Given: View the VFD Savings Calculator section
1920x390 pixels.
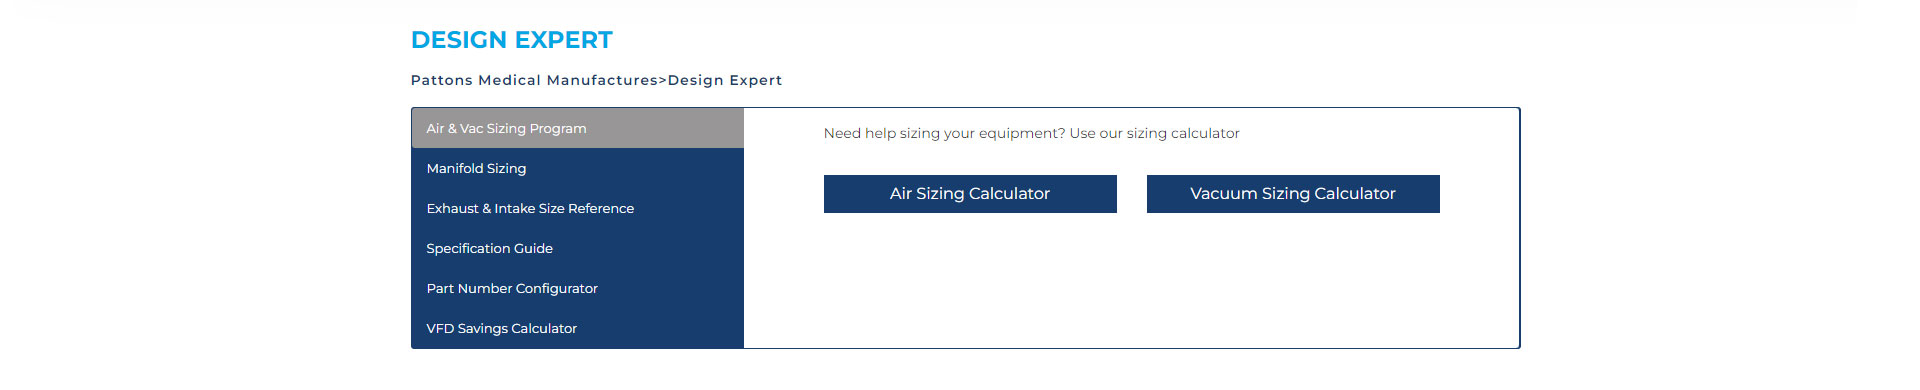Looking at the screenshot, I should click(577, 328).
